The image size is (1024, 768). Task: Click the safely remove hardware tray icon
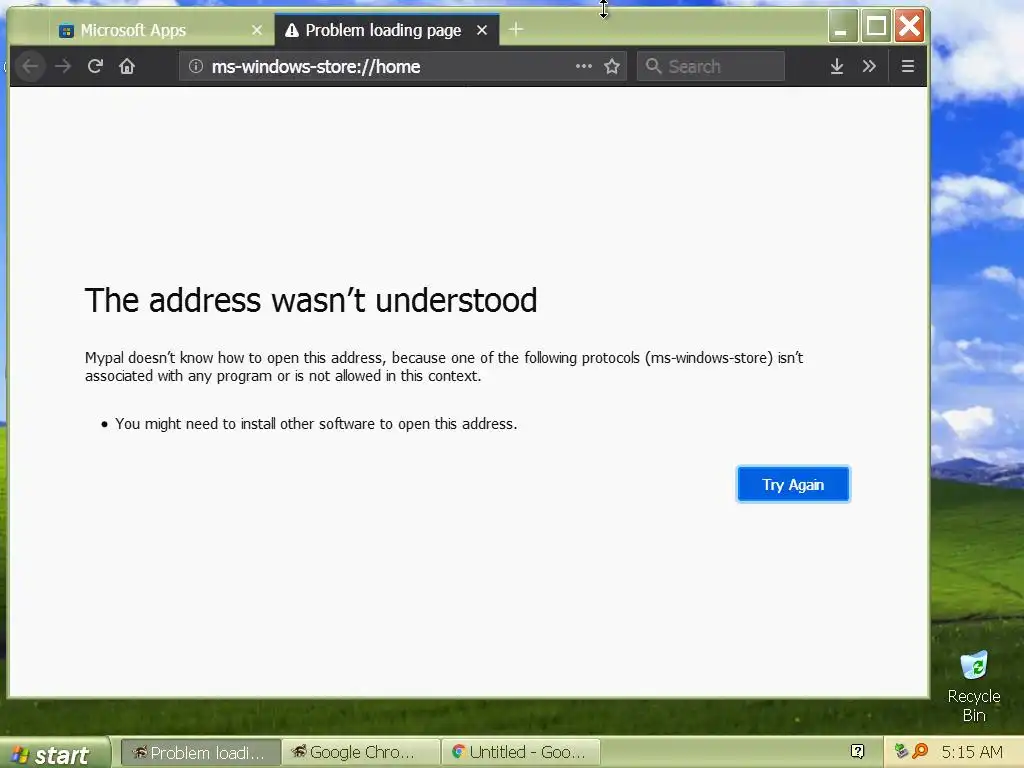click(x=901, y=751)
